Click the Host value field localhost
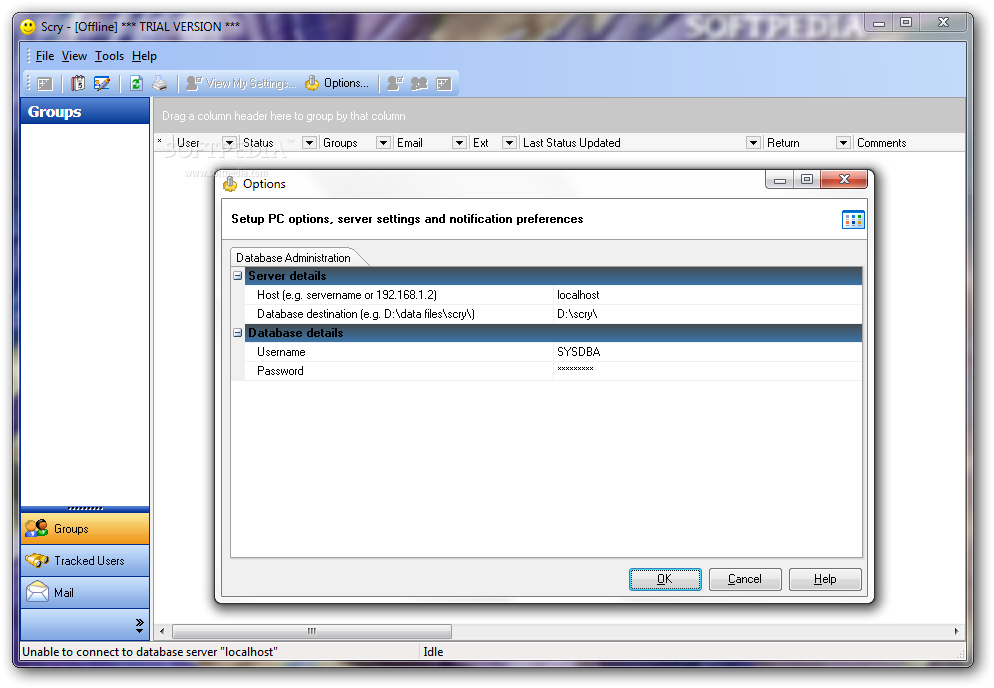Viewport: 994px width, 688px height. point(707,295)
